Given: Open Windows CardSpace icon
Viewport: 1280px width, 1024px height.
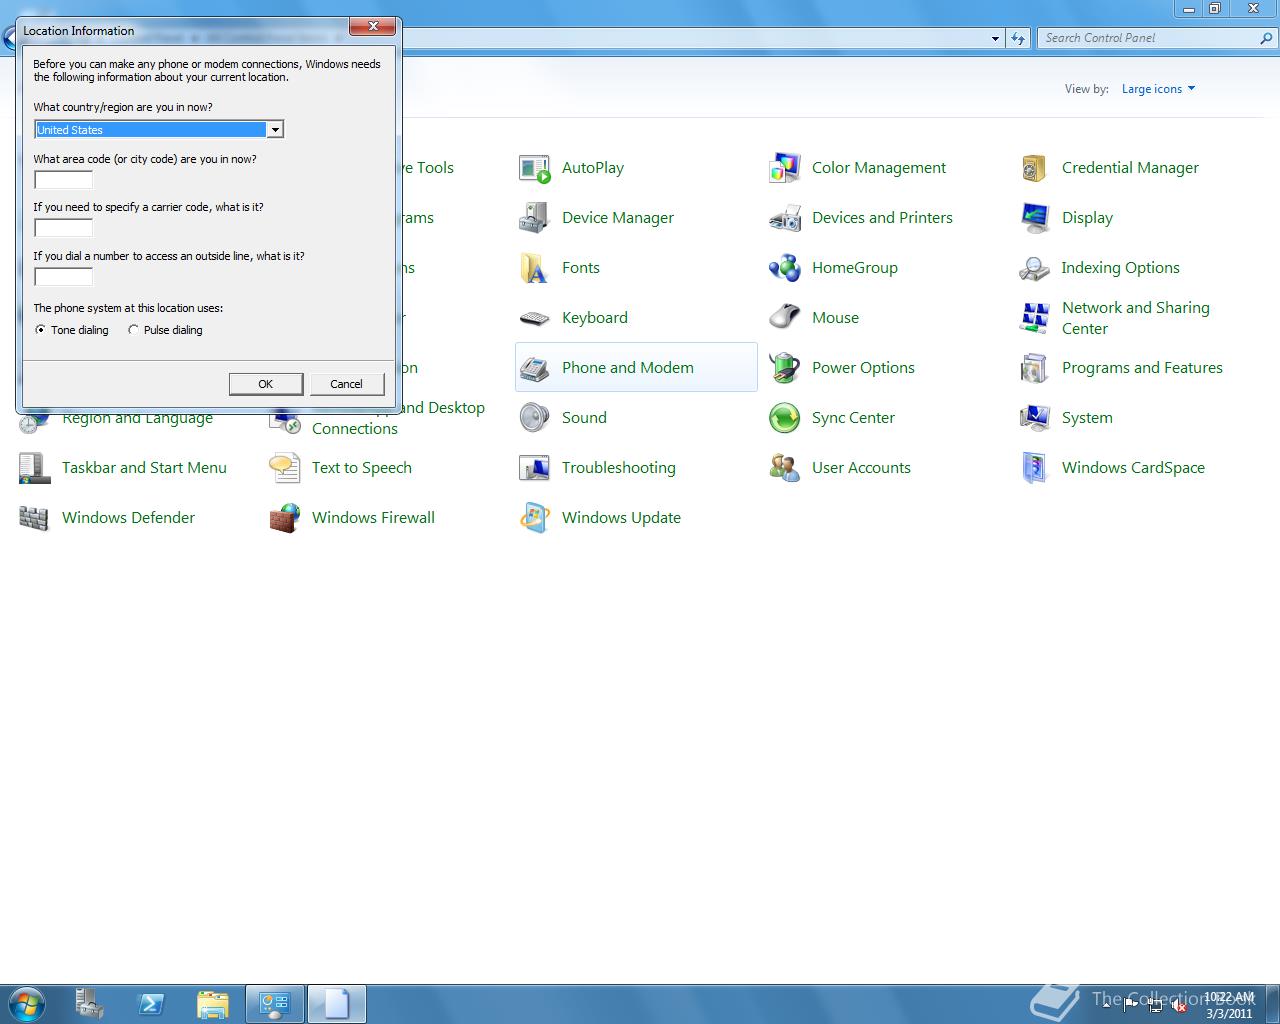Looking at the screenshot, I should click(x=1035, y=468).
